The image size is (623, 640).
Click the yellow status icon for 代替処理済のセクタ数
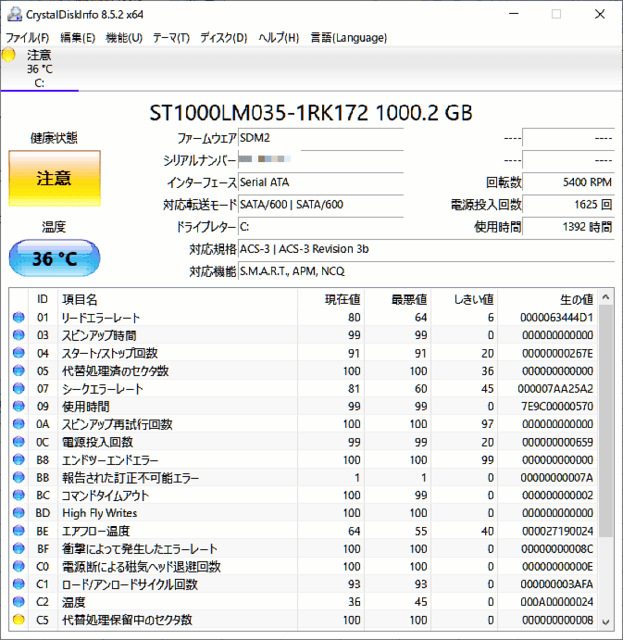coord(18,371)
